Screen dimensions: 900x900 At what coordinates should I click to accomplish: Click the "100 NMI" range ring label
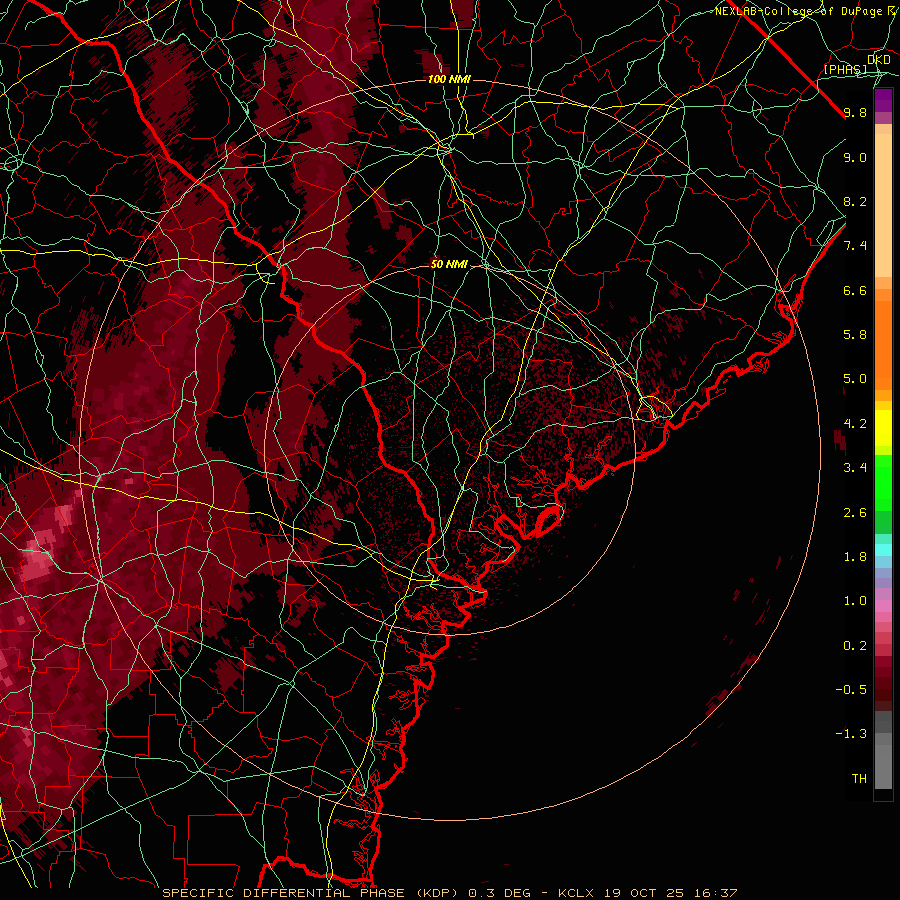pyautogui.click(x=449, y=79)
